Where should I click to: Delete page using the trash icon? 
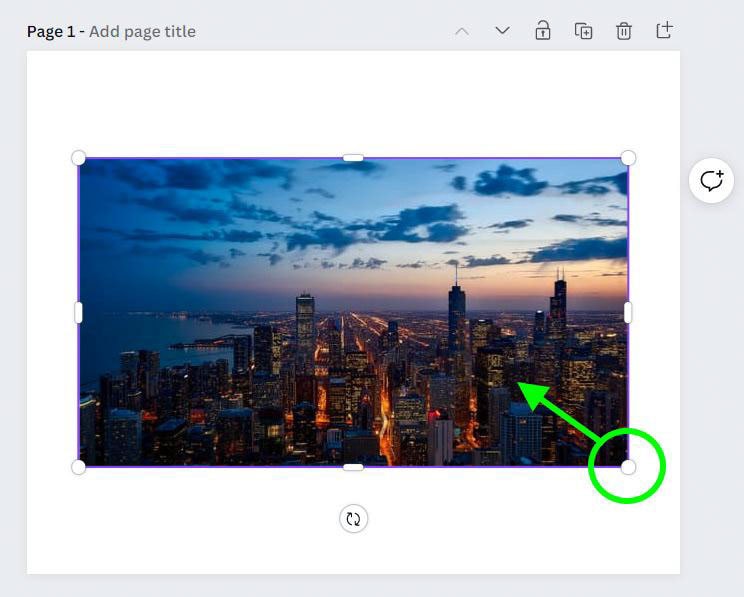(623, 31)
